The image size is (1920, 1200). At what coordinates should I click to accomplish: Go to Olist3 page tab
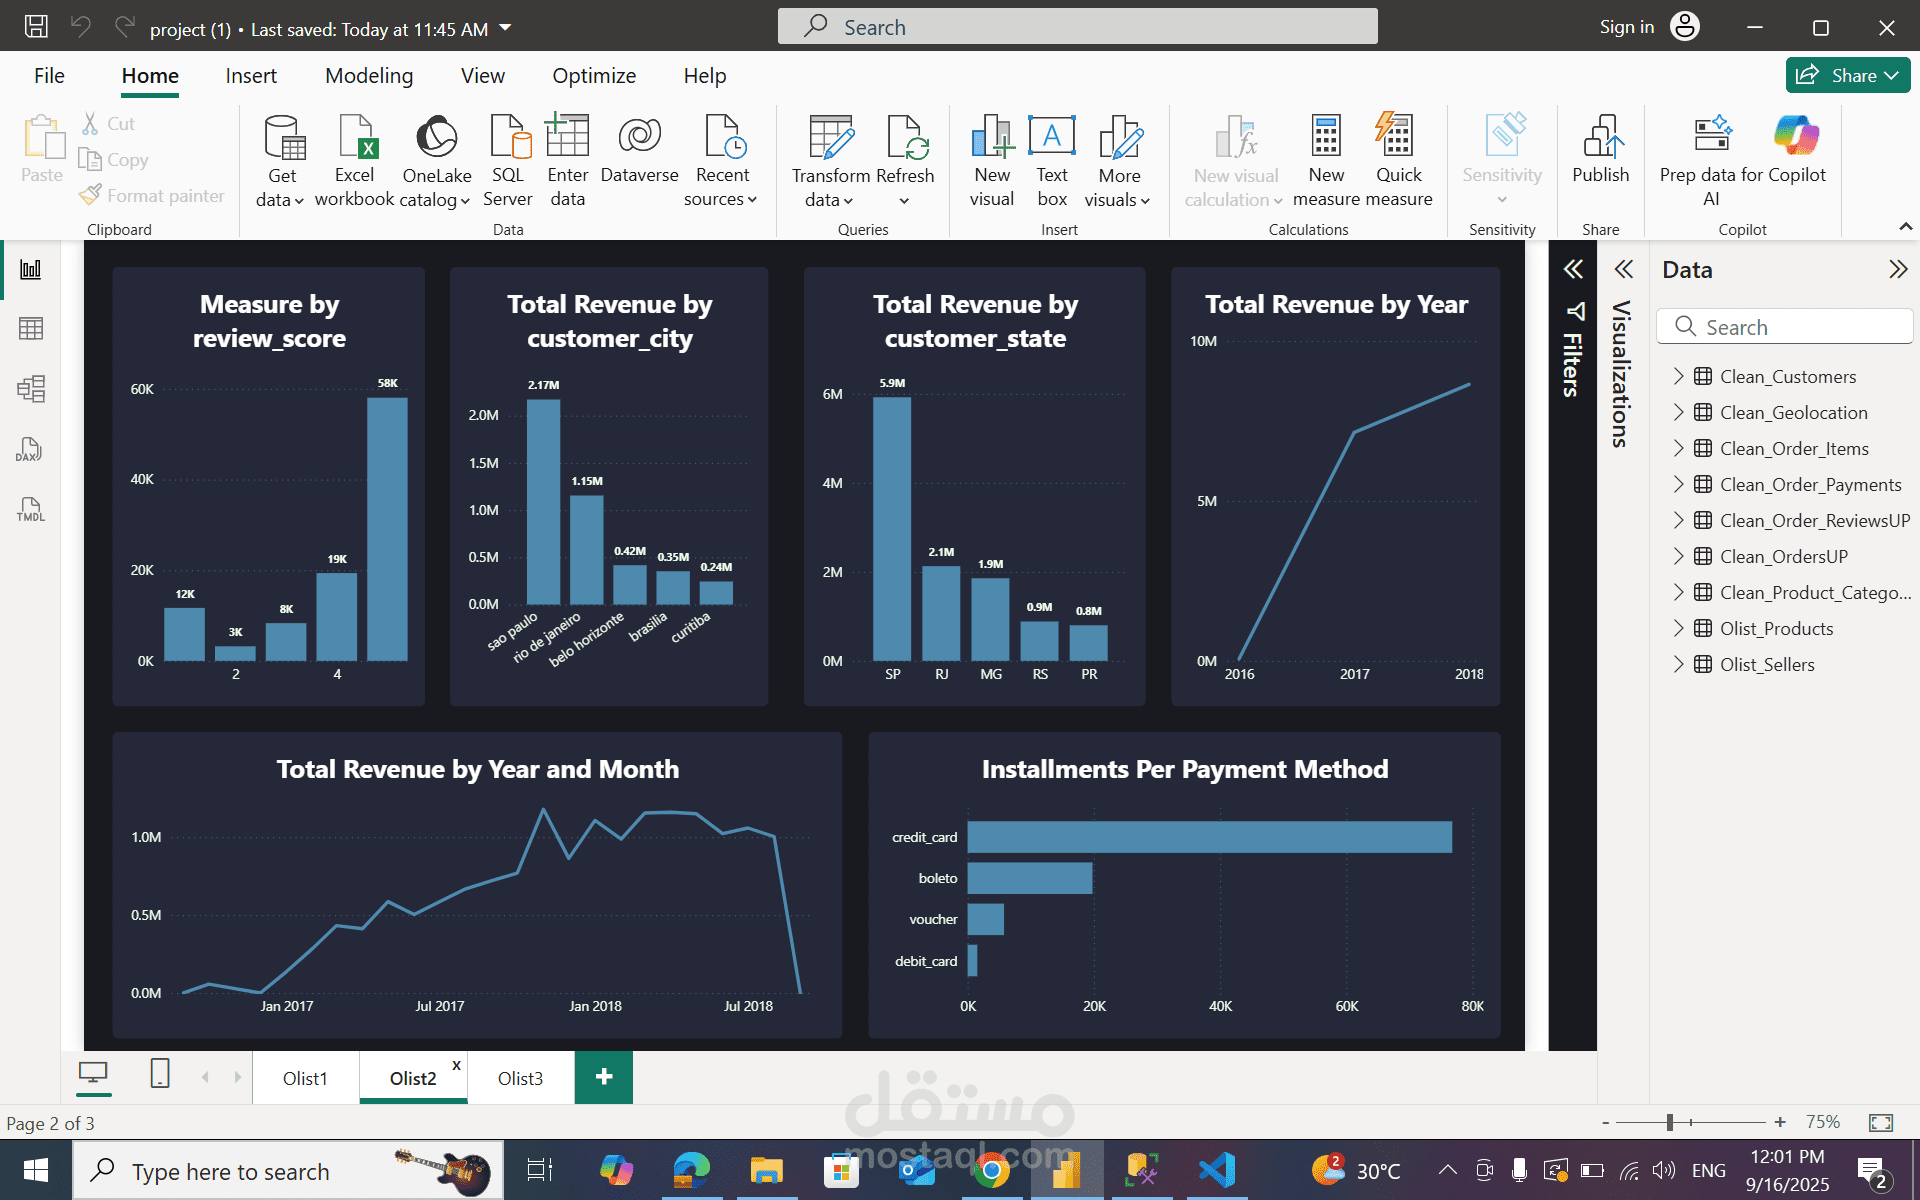[x=520, y=1078]
